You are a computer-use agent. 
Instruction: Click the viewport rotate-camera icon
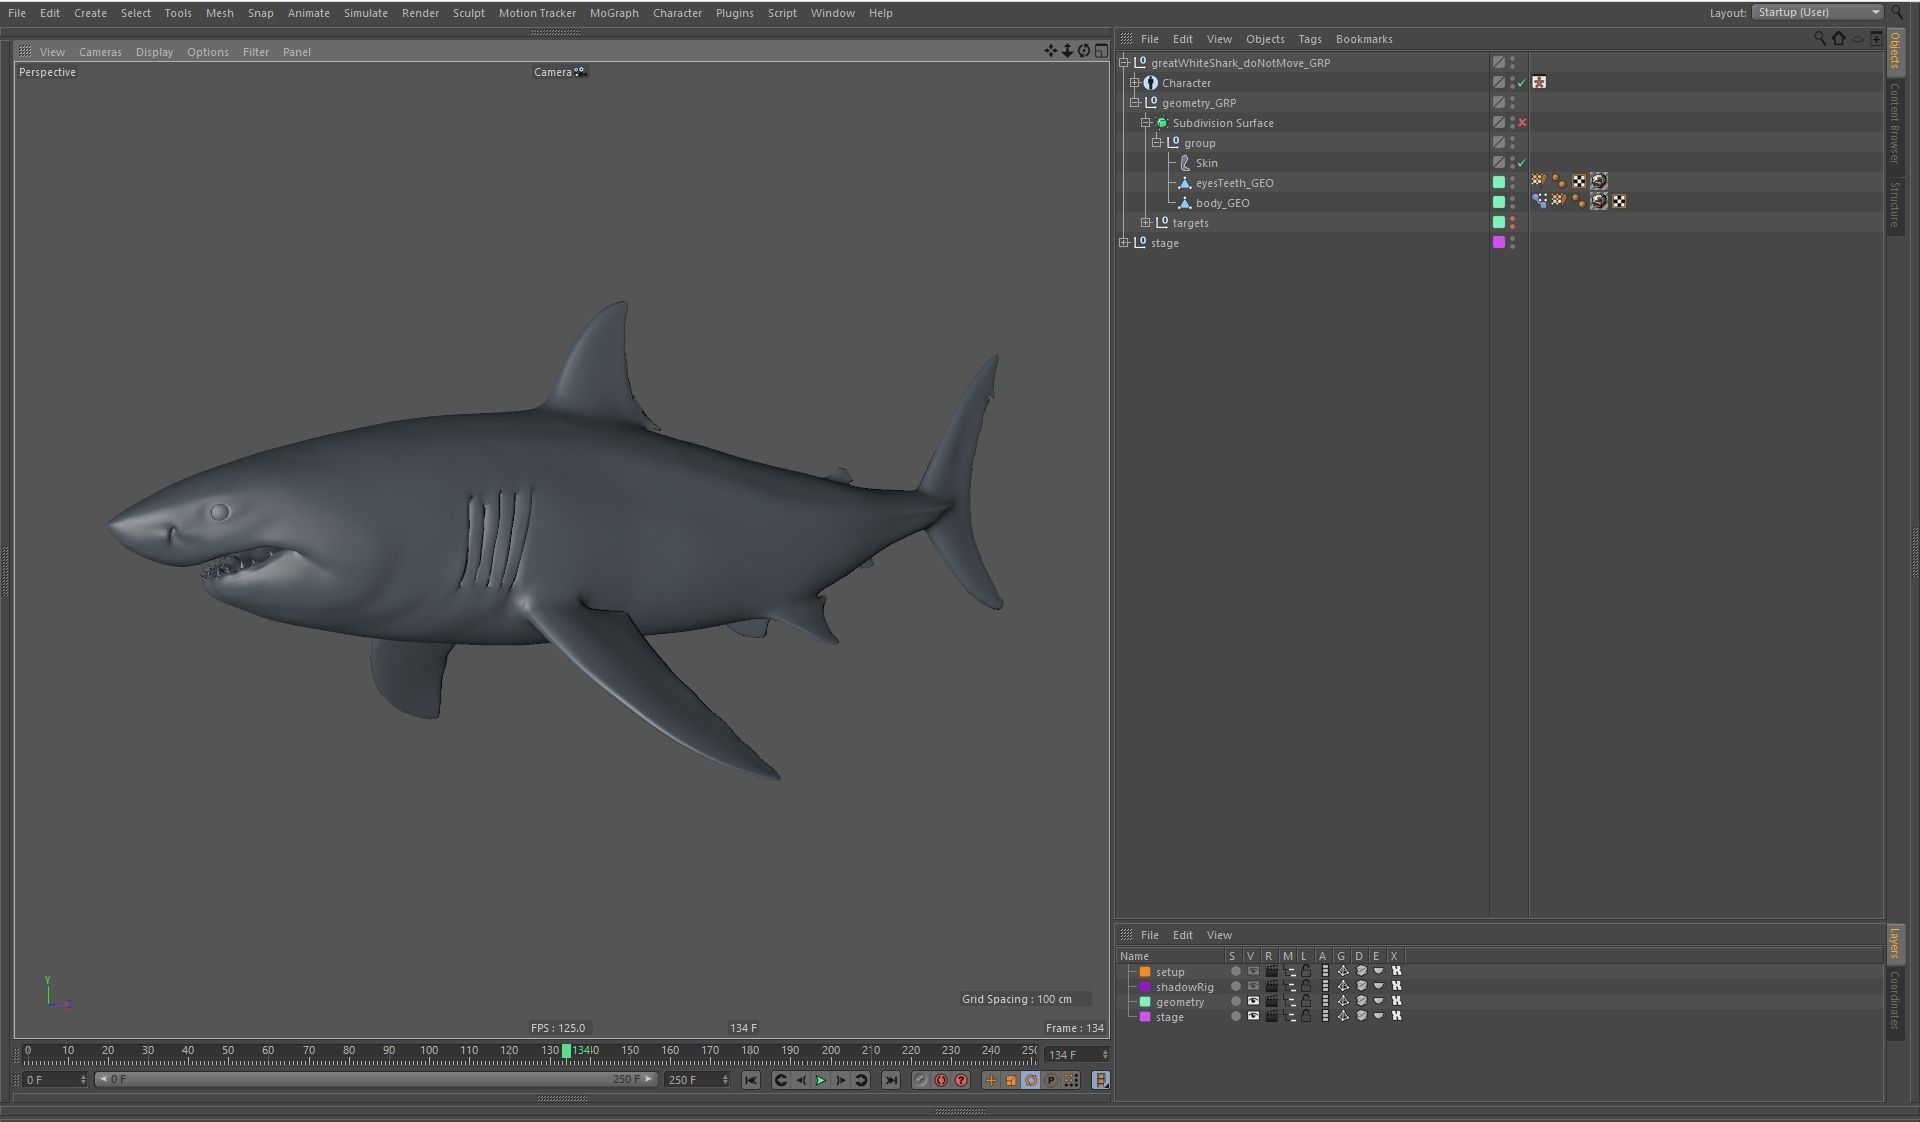(x=1084, y=51)
